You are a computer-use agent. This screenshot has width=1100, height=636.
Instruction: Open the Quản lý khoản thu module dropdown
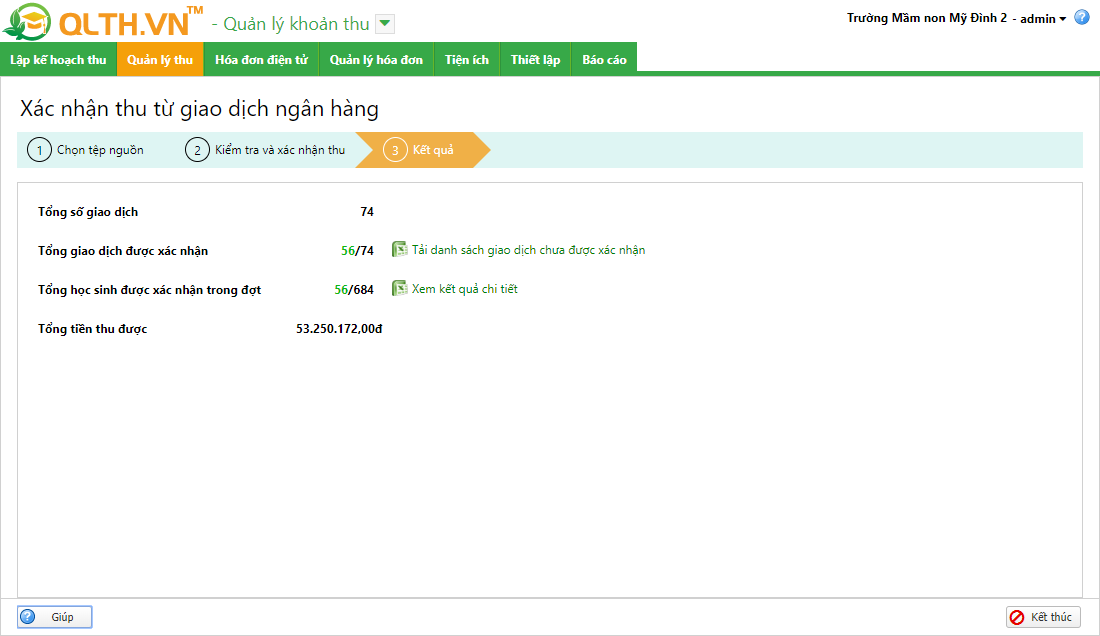coord(384,24)
